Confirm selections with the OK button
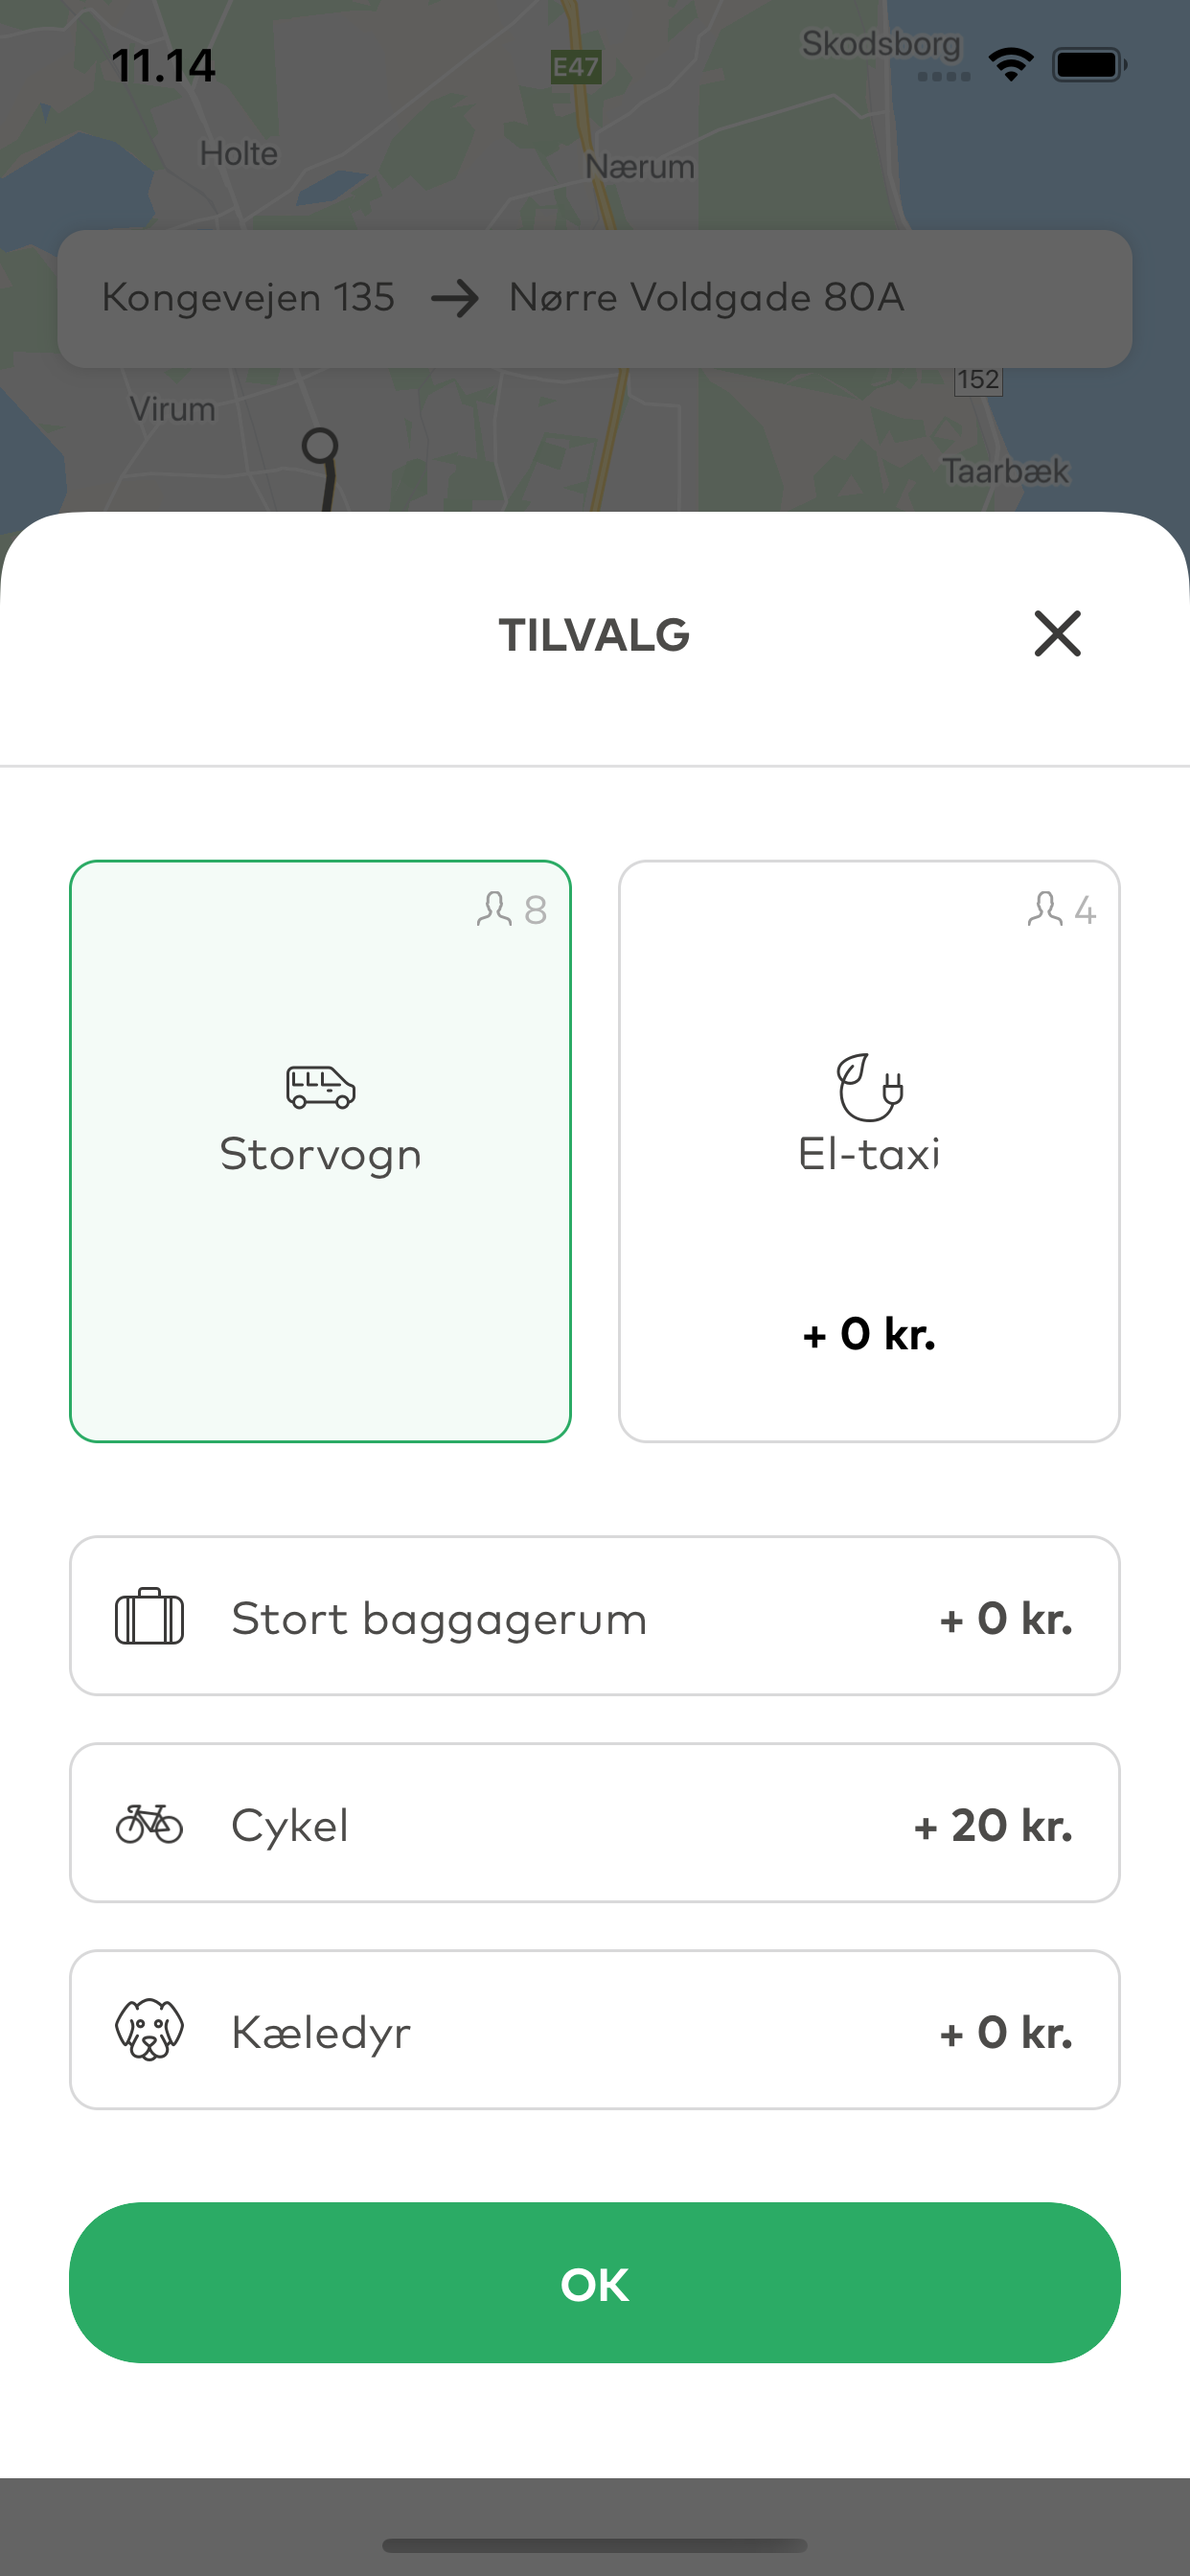 point(595,2283)
